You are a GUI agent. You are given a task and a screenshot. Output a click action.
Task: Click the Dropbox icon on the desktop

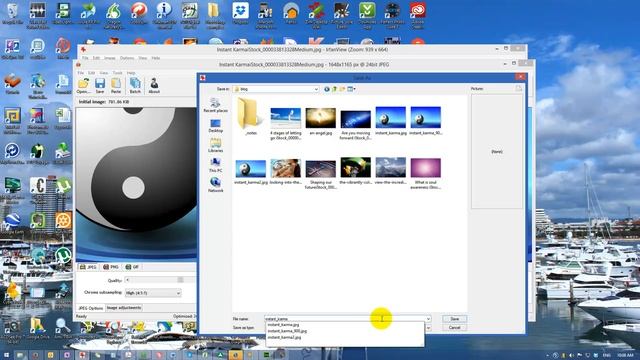click(x=240, y=13)
